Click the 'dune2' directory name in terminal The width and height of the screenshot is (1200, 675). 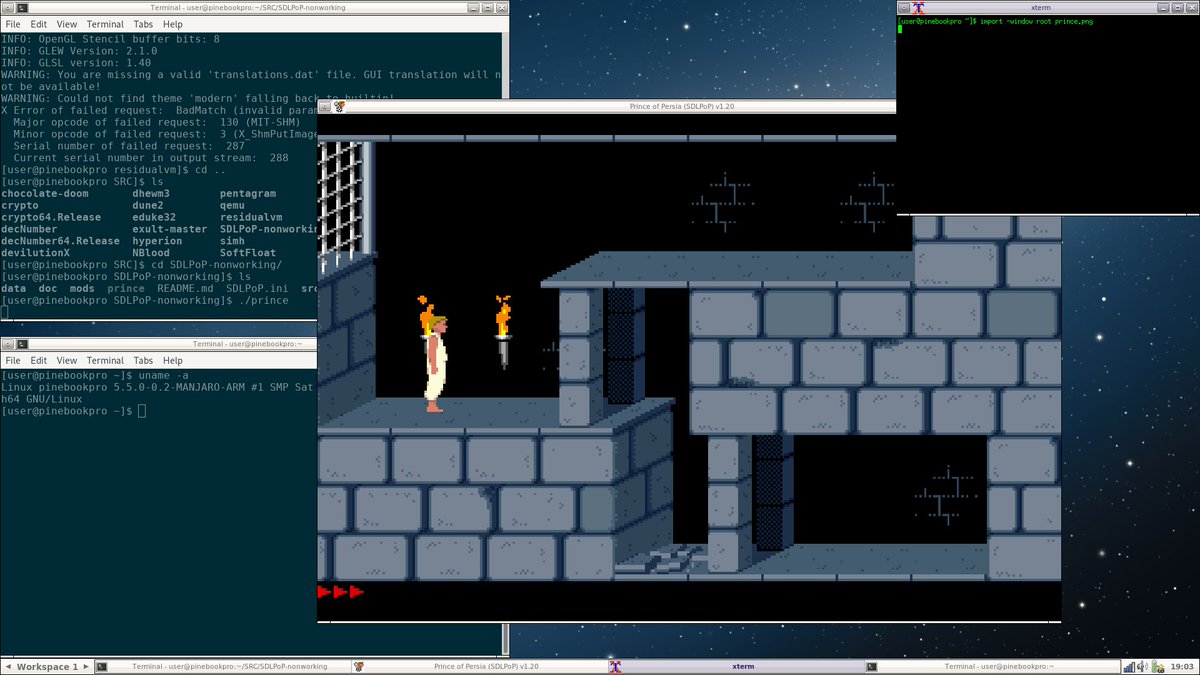[148, 205]
